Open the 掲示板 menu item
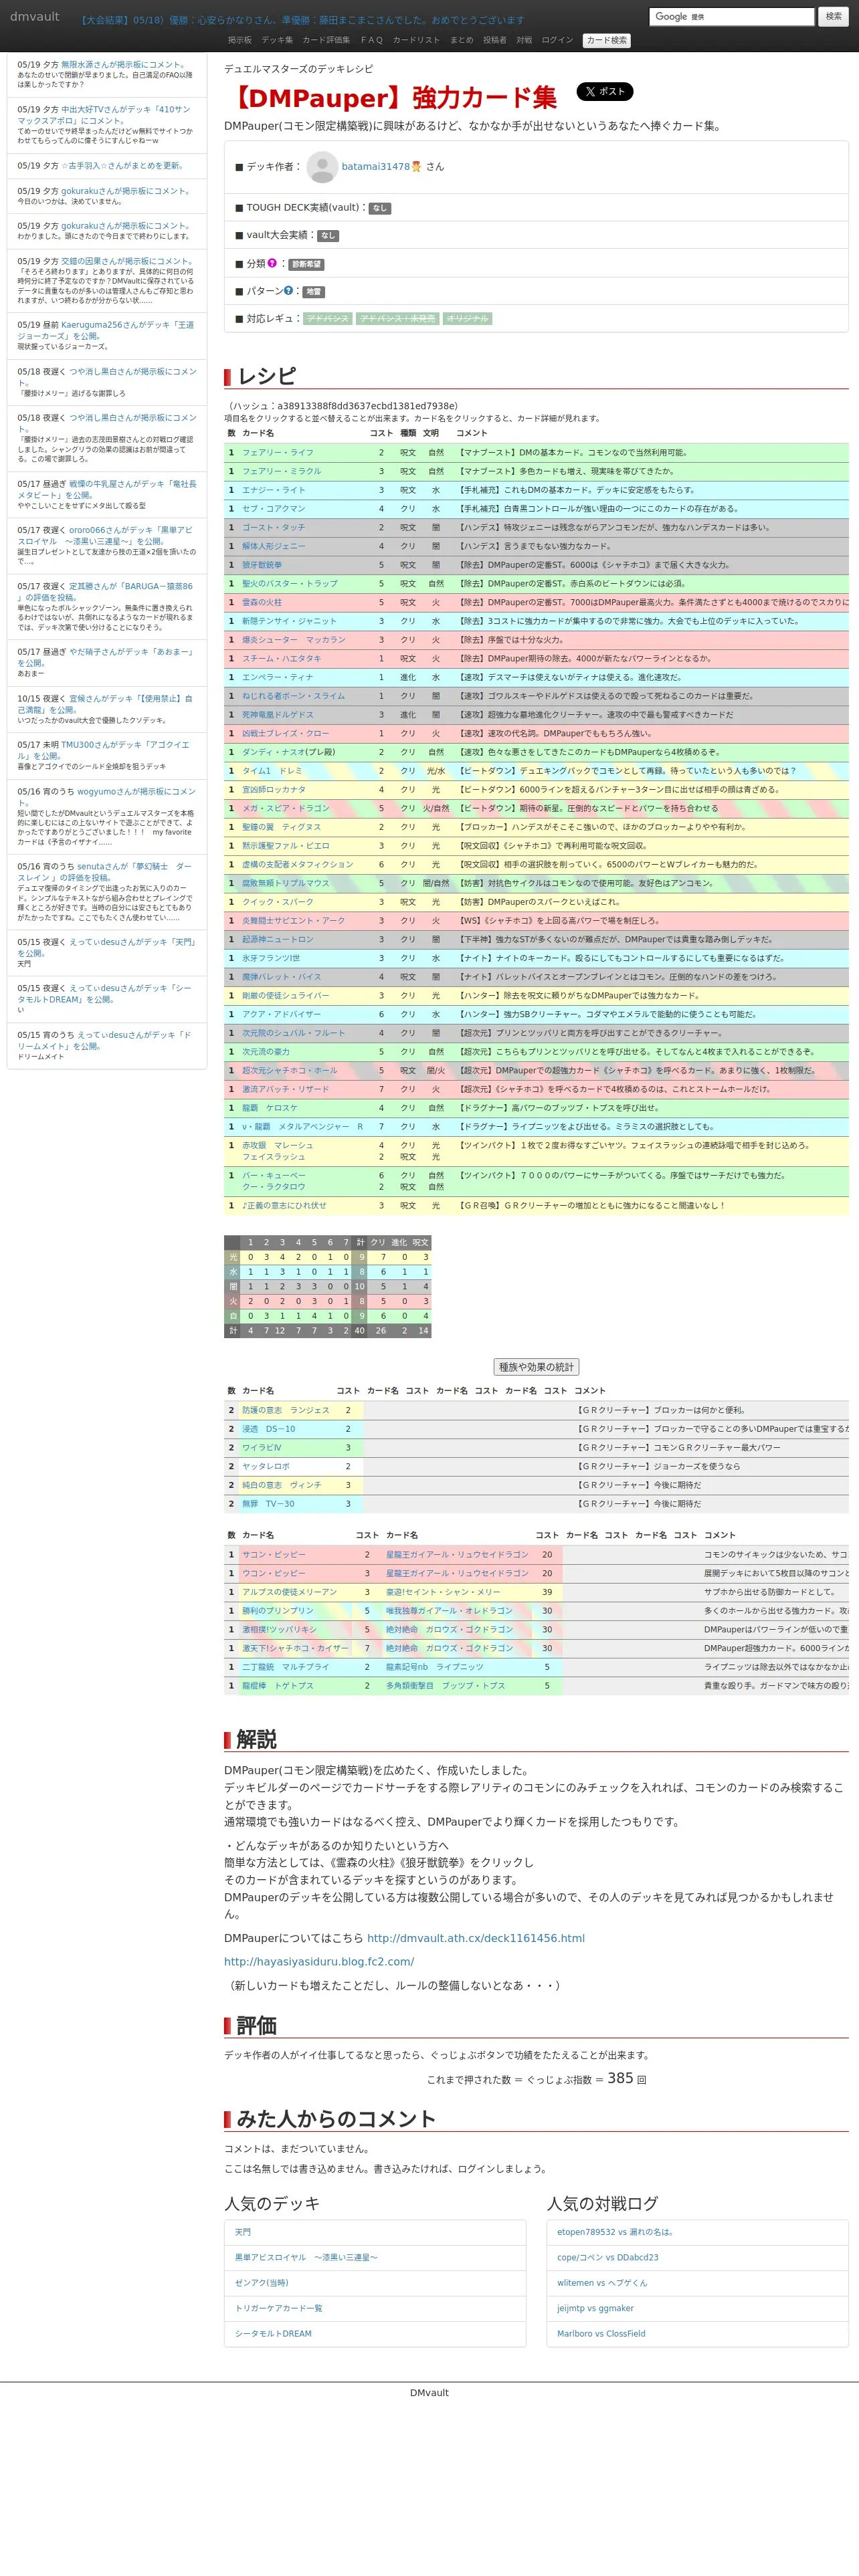The width and height of the screenshot is (859, 2576). pos(240,40)
